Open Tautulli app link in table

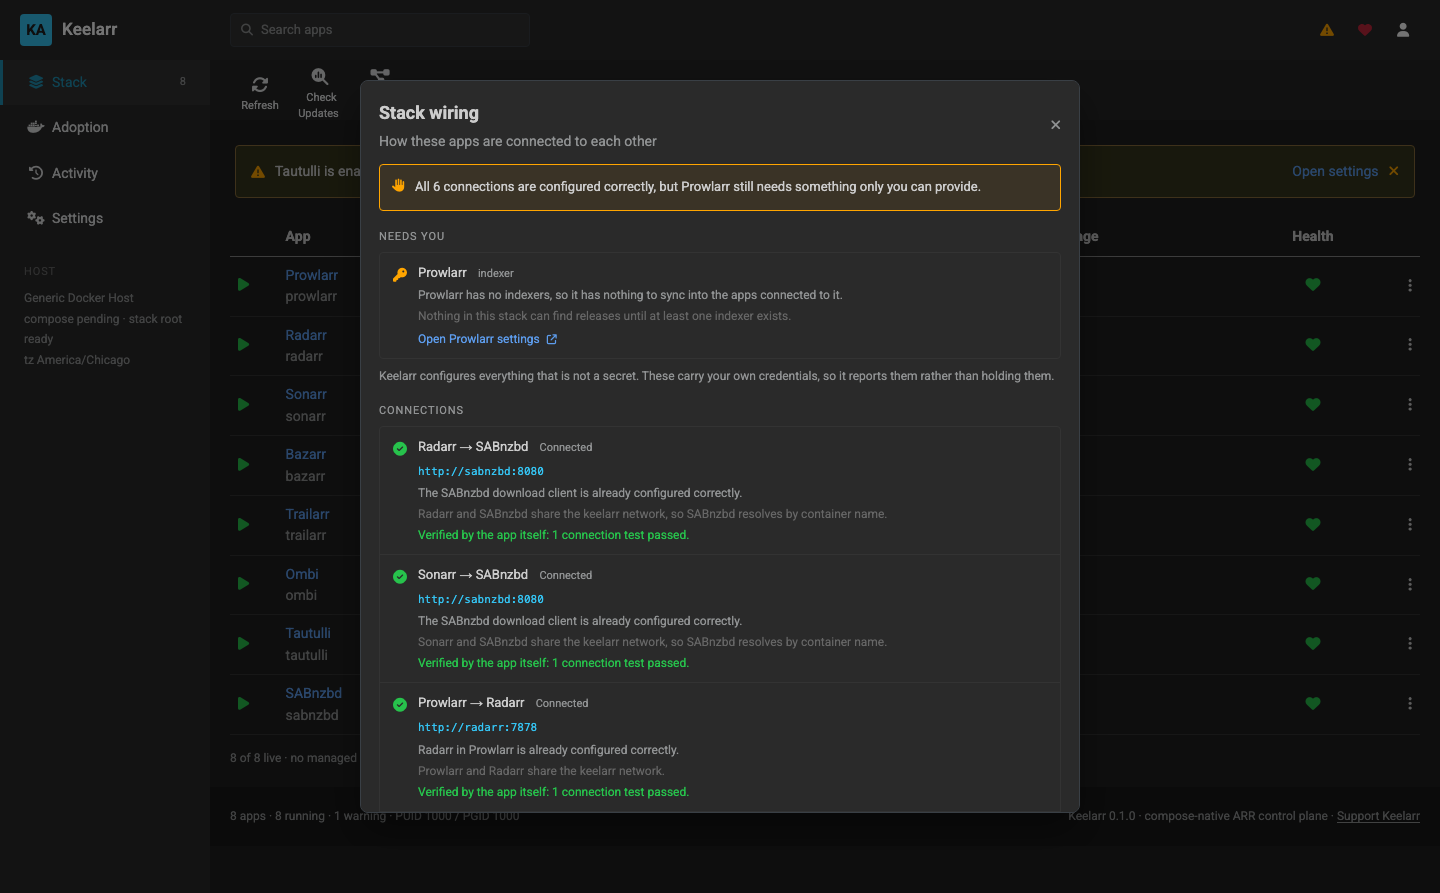pos(308,633)
